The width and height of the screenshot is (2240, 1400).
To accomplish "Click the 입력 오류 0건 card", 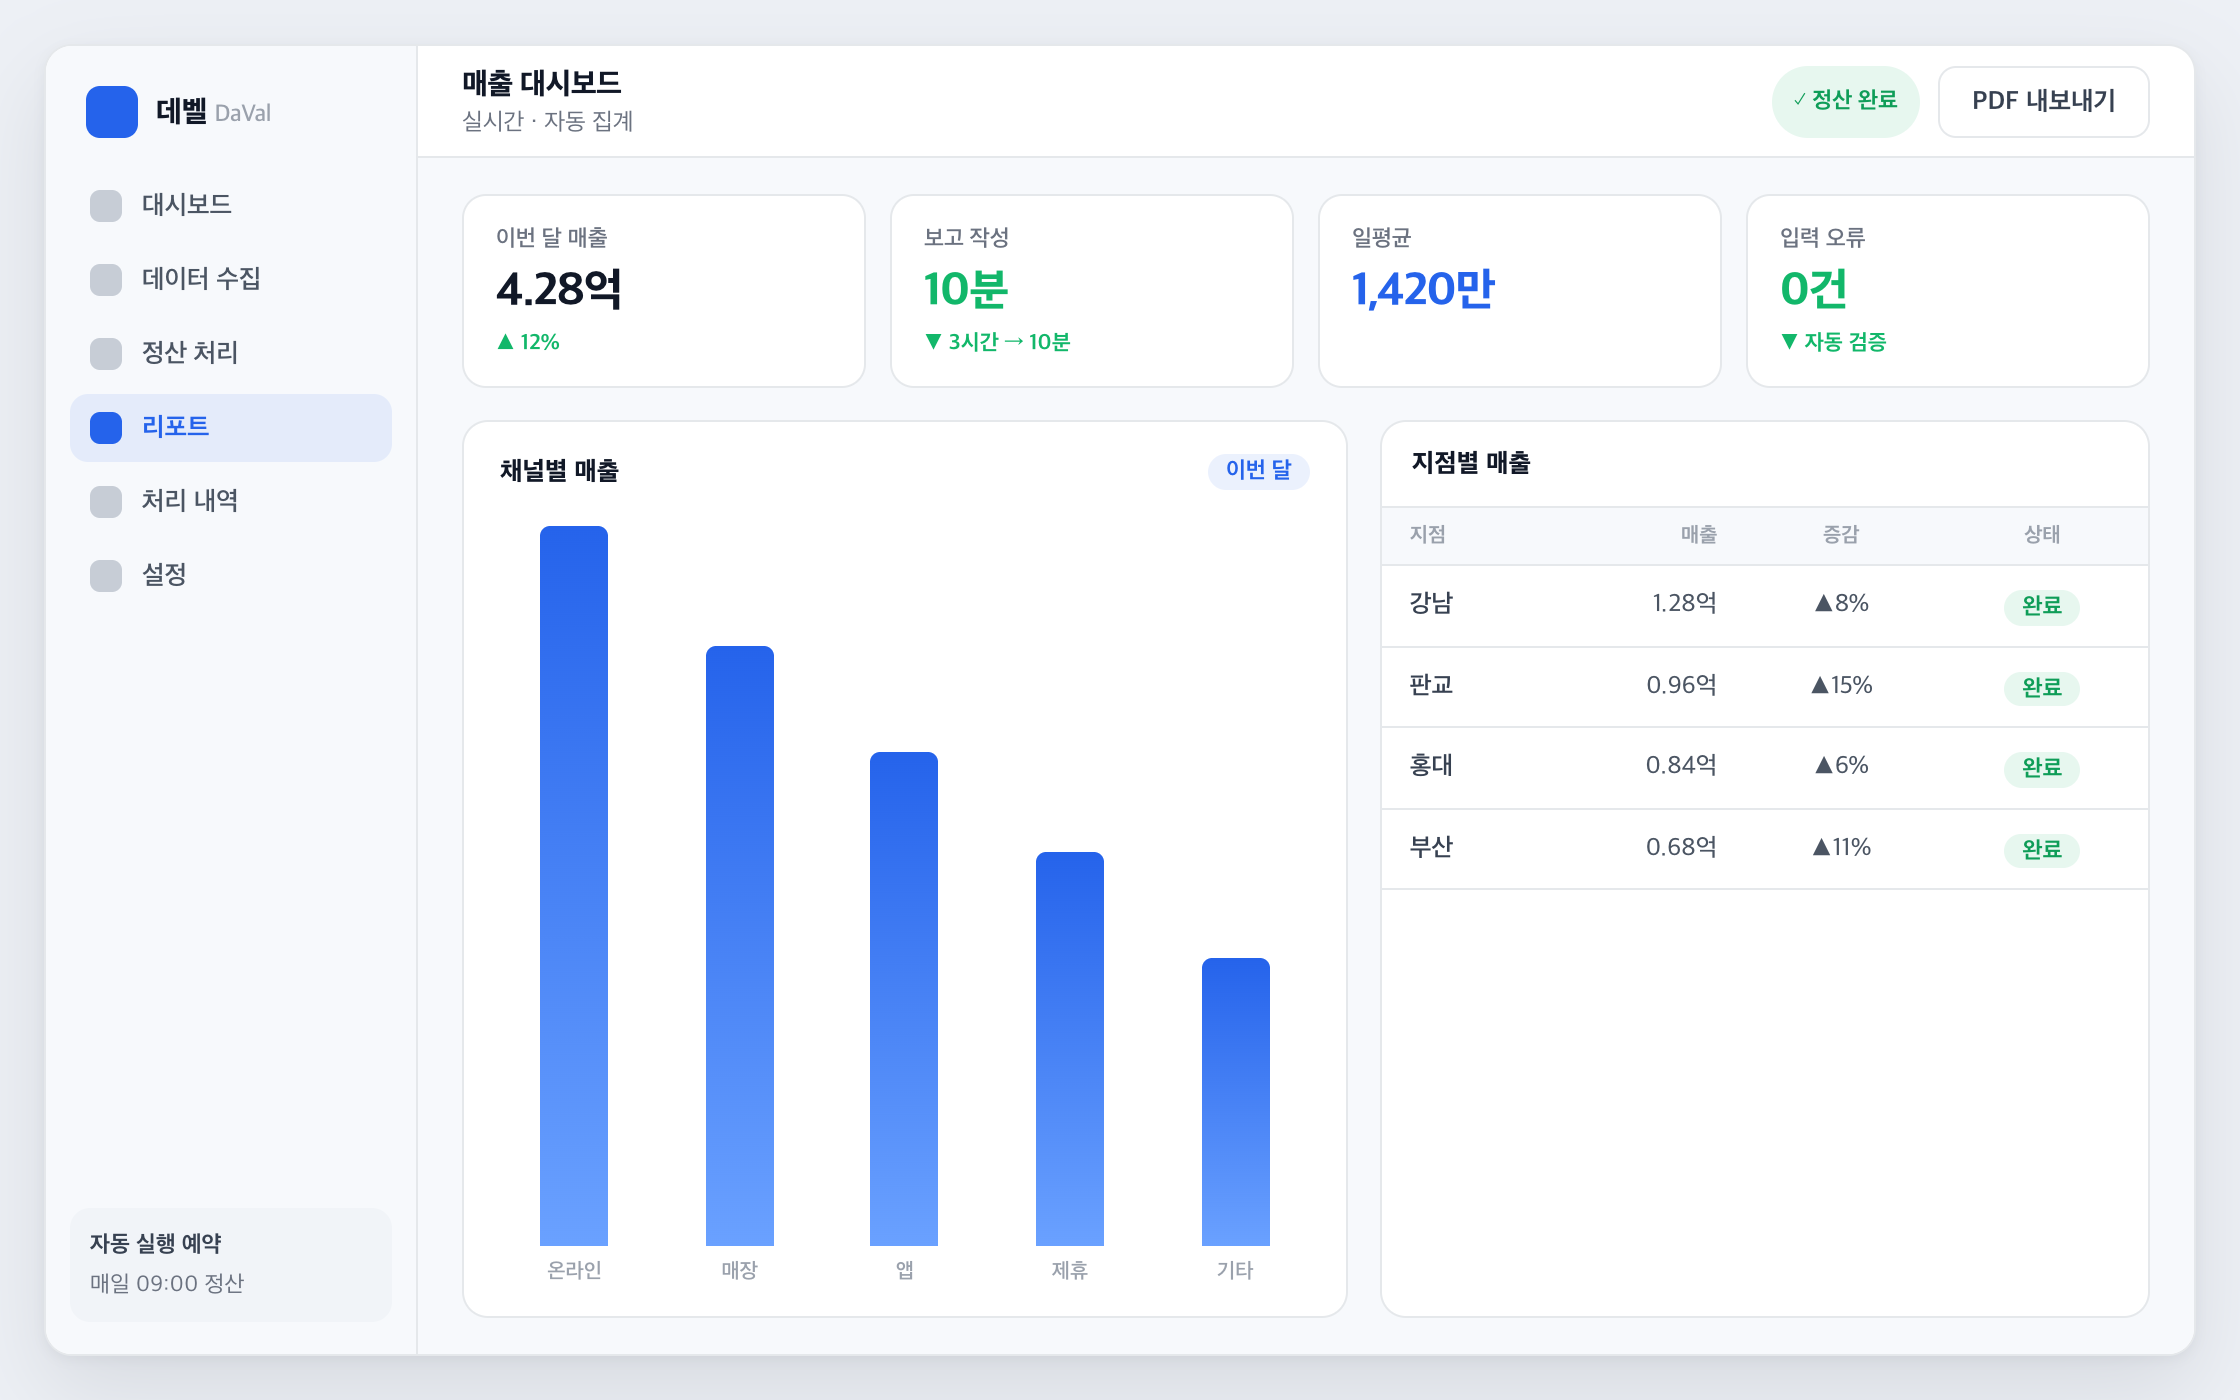I will (1947, 291).
